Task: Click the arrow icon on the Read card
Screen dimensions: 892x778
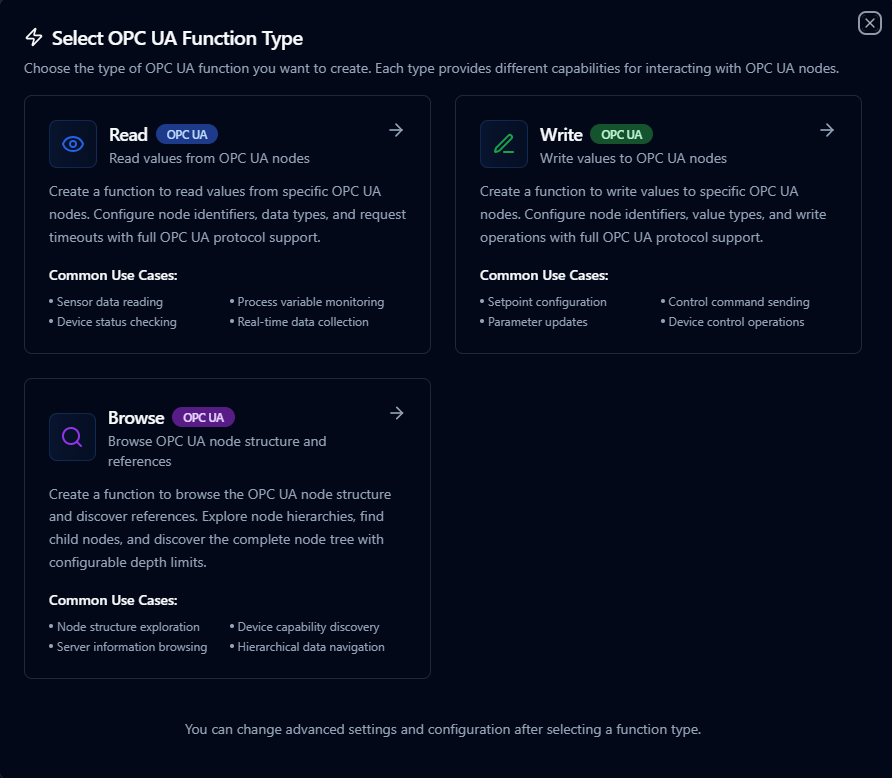Action: 396,130
